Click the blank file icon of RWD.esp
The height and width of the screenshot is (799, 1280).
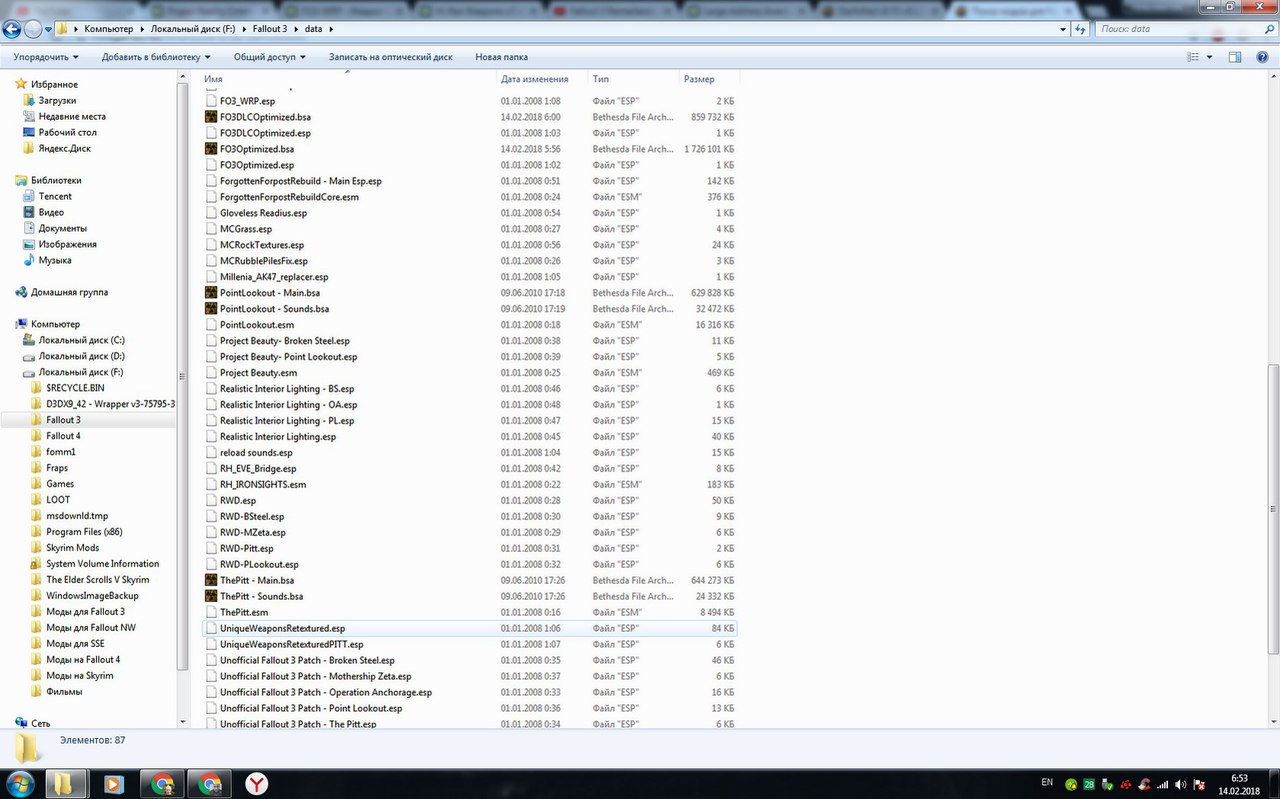click(x=211, y=500)
